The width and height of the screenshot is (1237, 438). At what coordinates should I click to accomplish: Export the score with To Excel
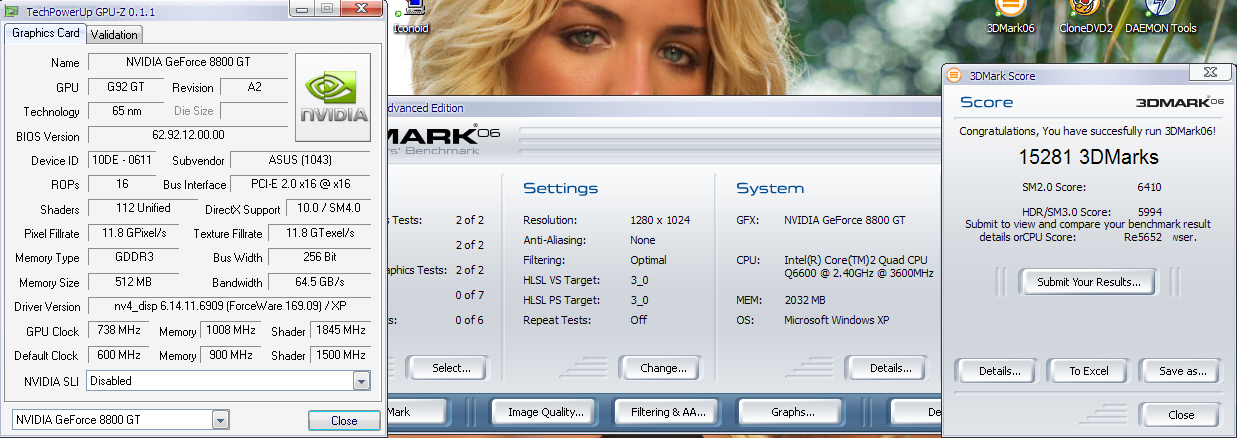(x=1088, y=371)
